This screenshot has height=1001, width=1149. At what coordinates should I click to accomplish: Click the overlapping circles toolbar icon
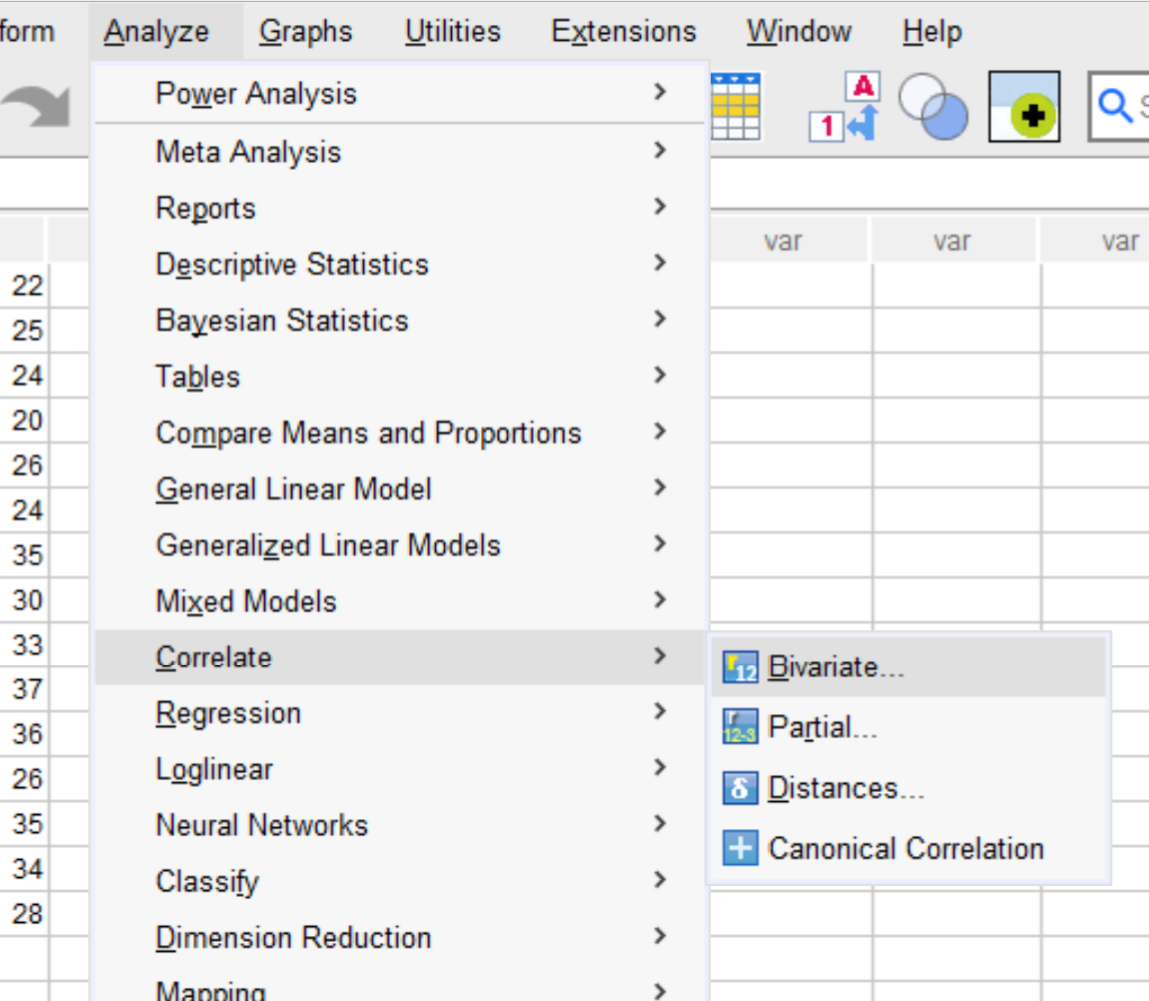(933, 106)
